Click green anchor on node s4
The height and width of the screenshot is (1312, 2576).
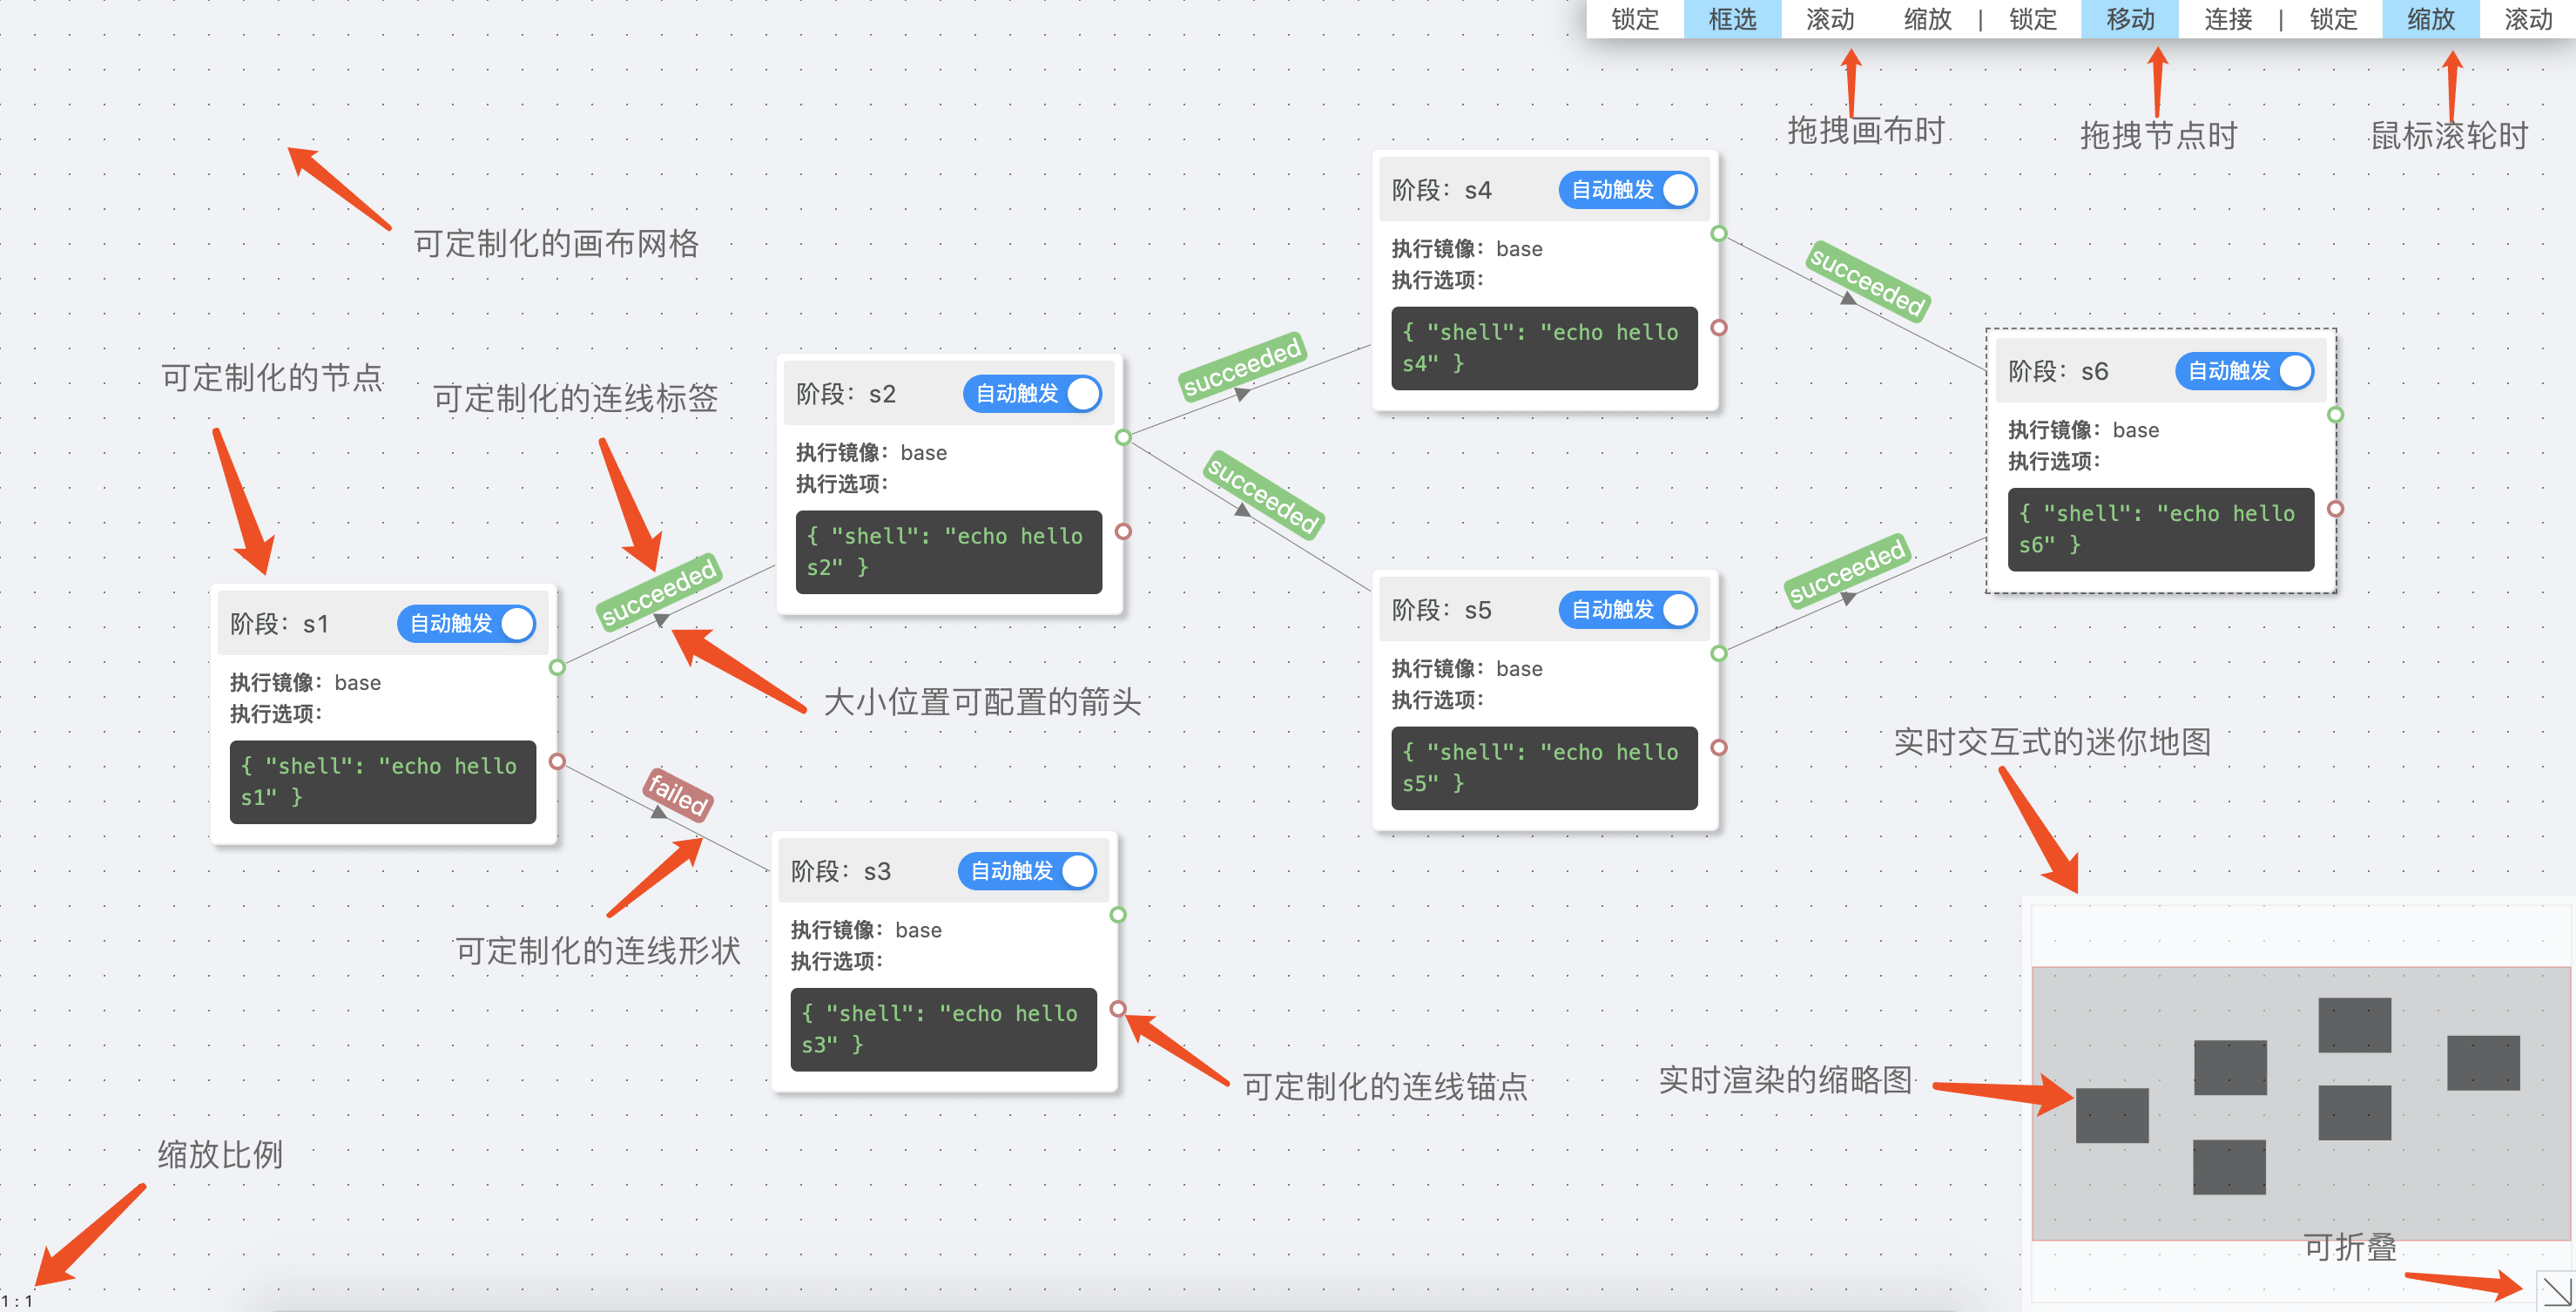1718,233
